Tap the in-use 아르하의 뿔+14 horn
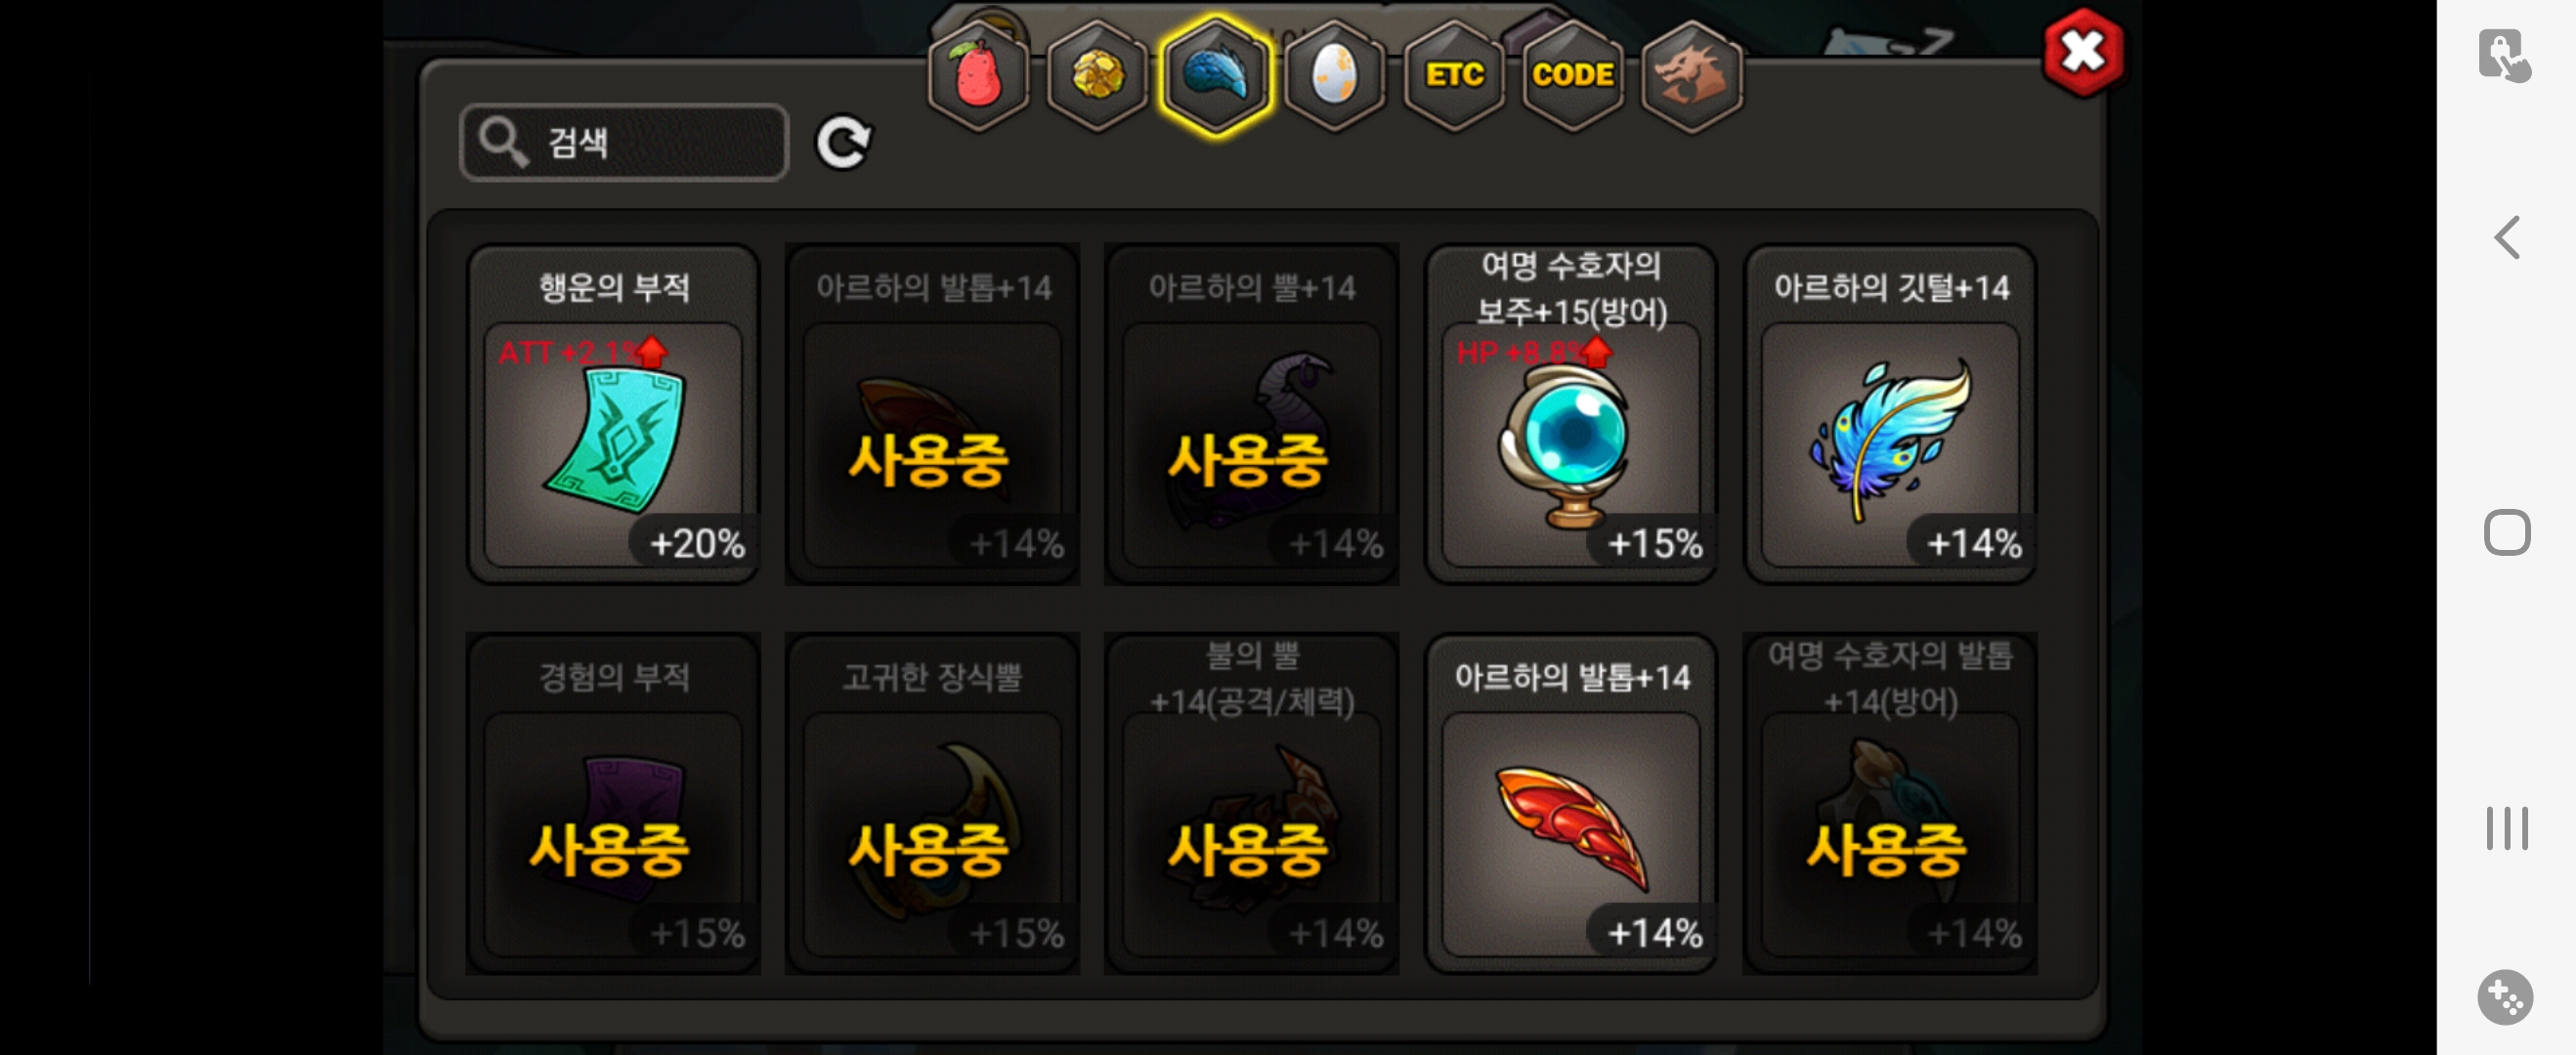 [x=1251, y=414]
